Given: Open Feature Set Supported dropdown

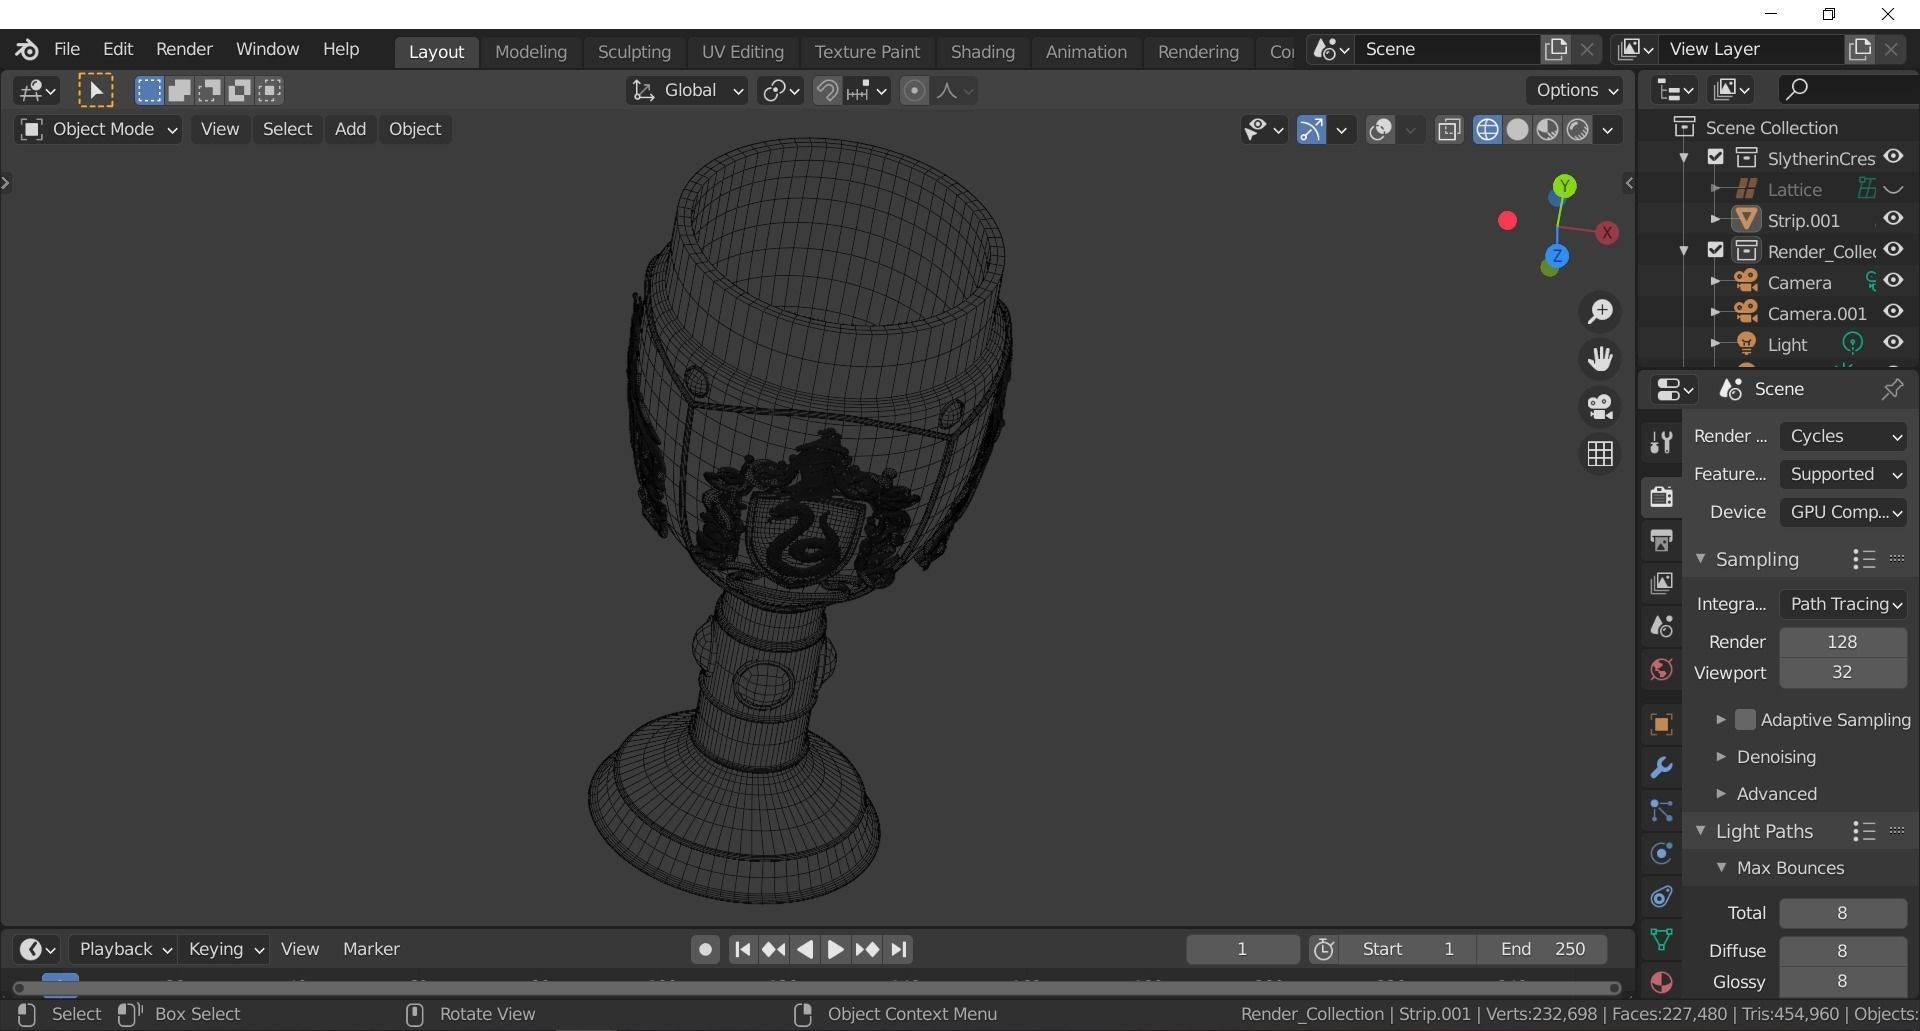Looking at the screenshot, I should [x=1843, y=475].
